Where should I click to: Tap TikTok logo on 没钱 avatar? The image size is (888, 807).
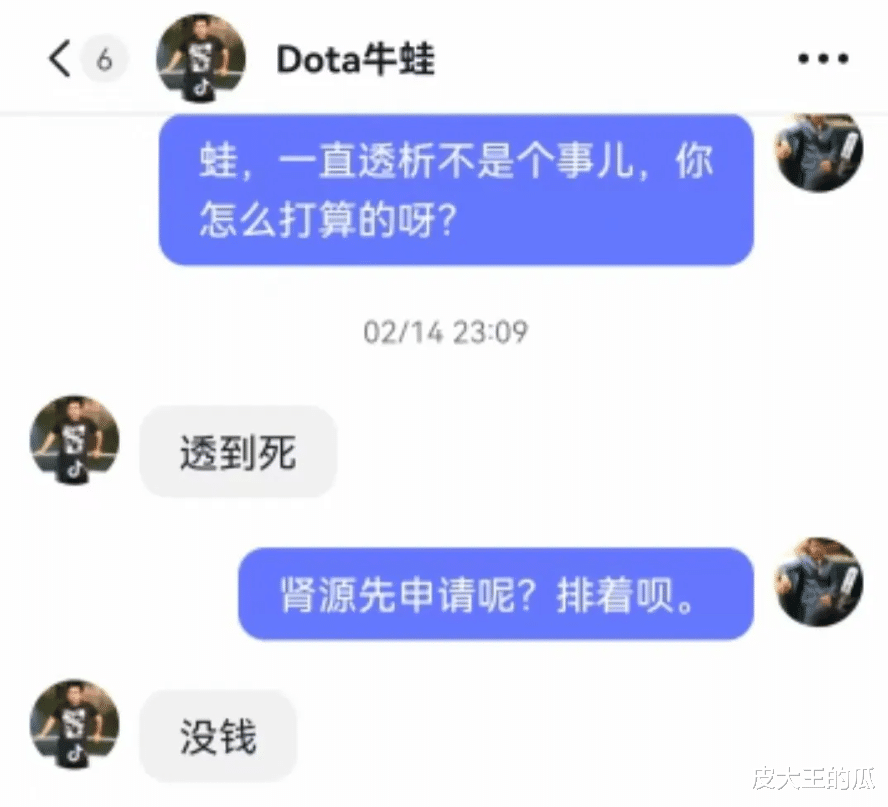click(76, 754)
